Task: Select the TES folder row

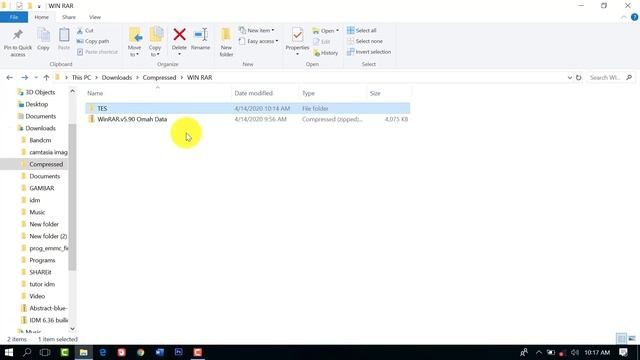Action: point(247,109)
